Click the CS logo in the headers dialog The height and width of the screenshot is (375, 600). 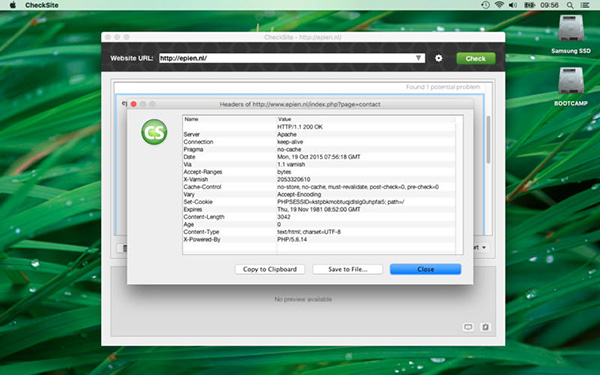pos(154,132)
